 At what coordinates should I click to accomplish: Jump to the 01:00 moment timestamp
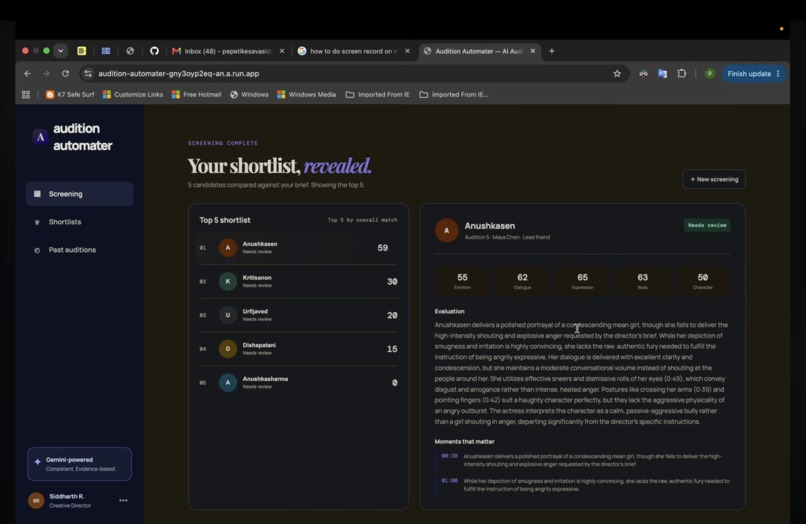tap(449, 481)
